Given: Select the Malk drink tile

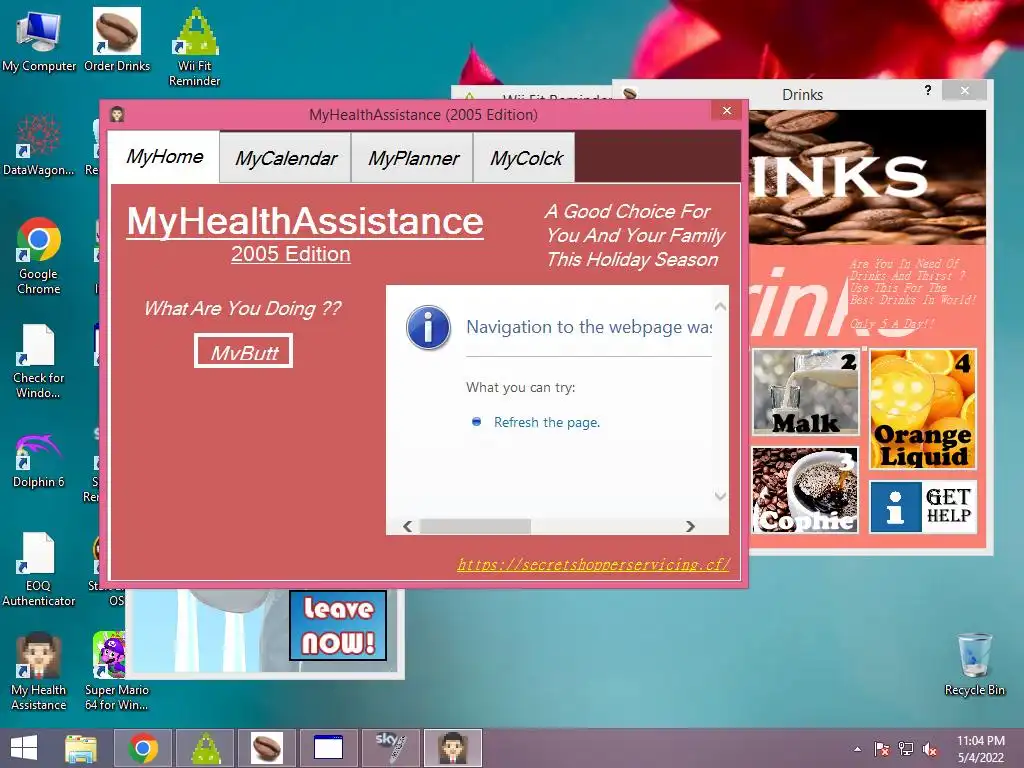Looking at the screenshot, I should coord(805,392).
